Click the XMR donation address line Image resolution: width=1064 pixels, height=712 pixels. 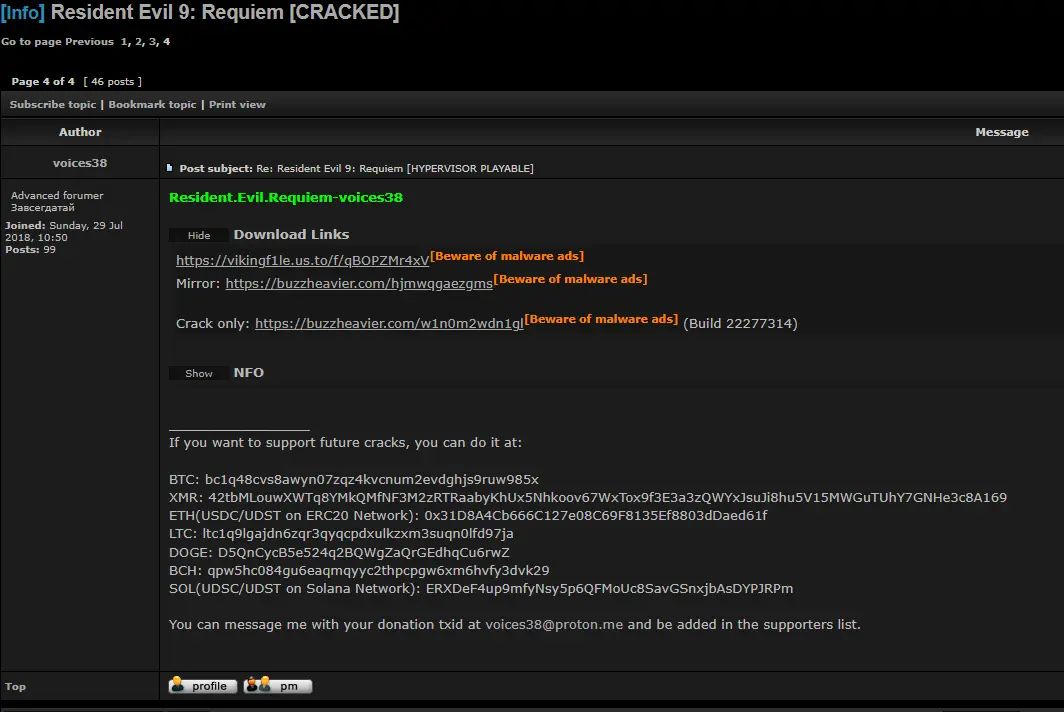[x=588, y=498]
